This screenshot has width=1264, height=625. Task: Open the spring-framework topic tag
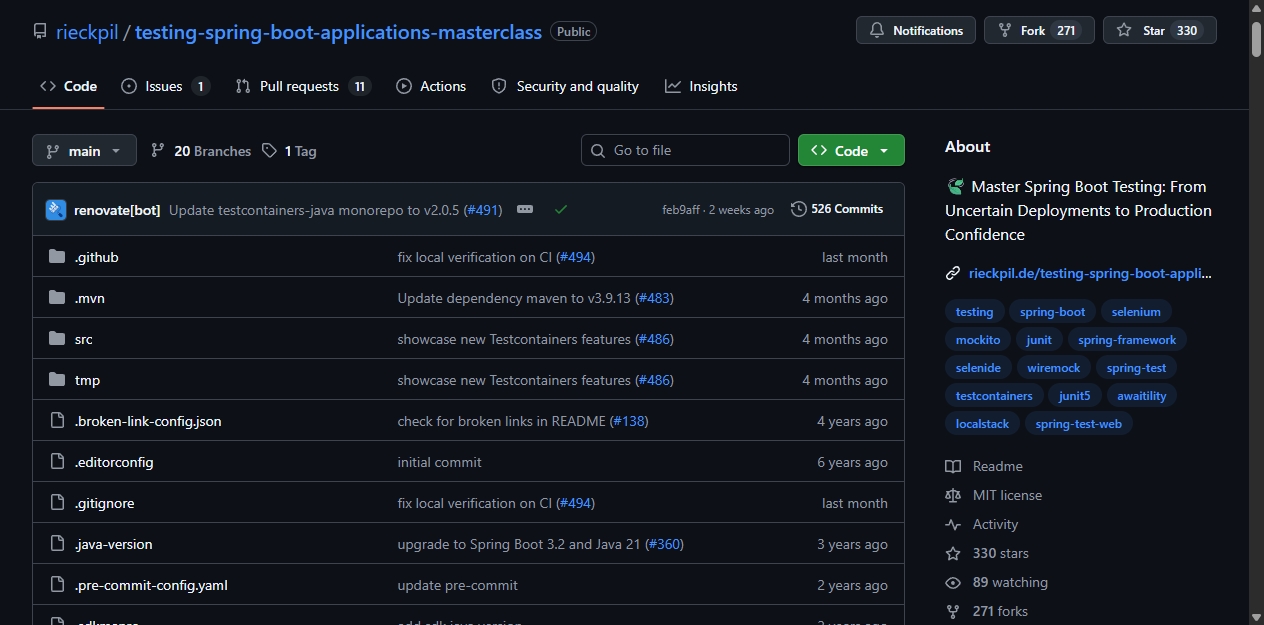click(1127, 340)
